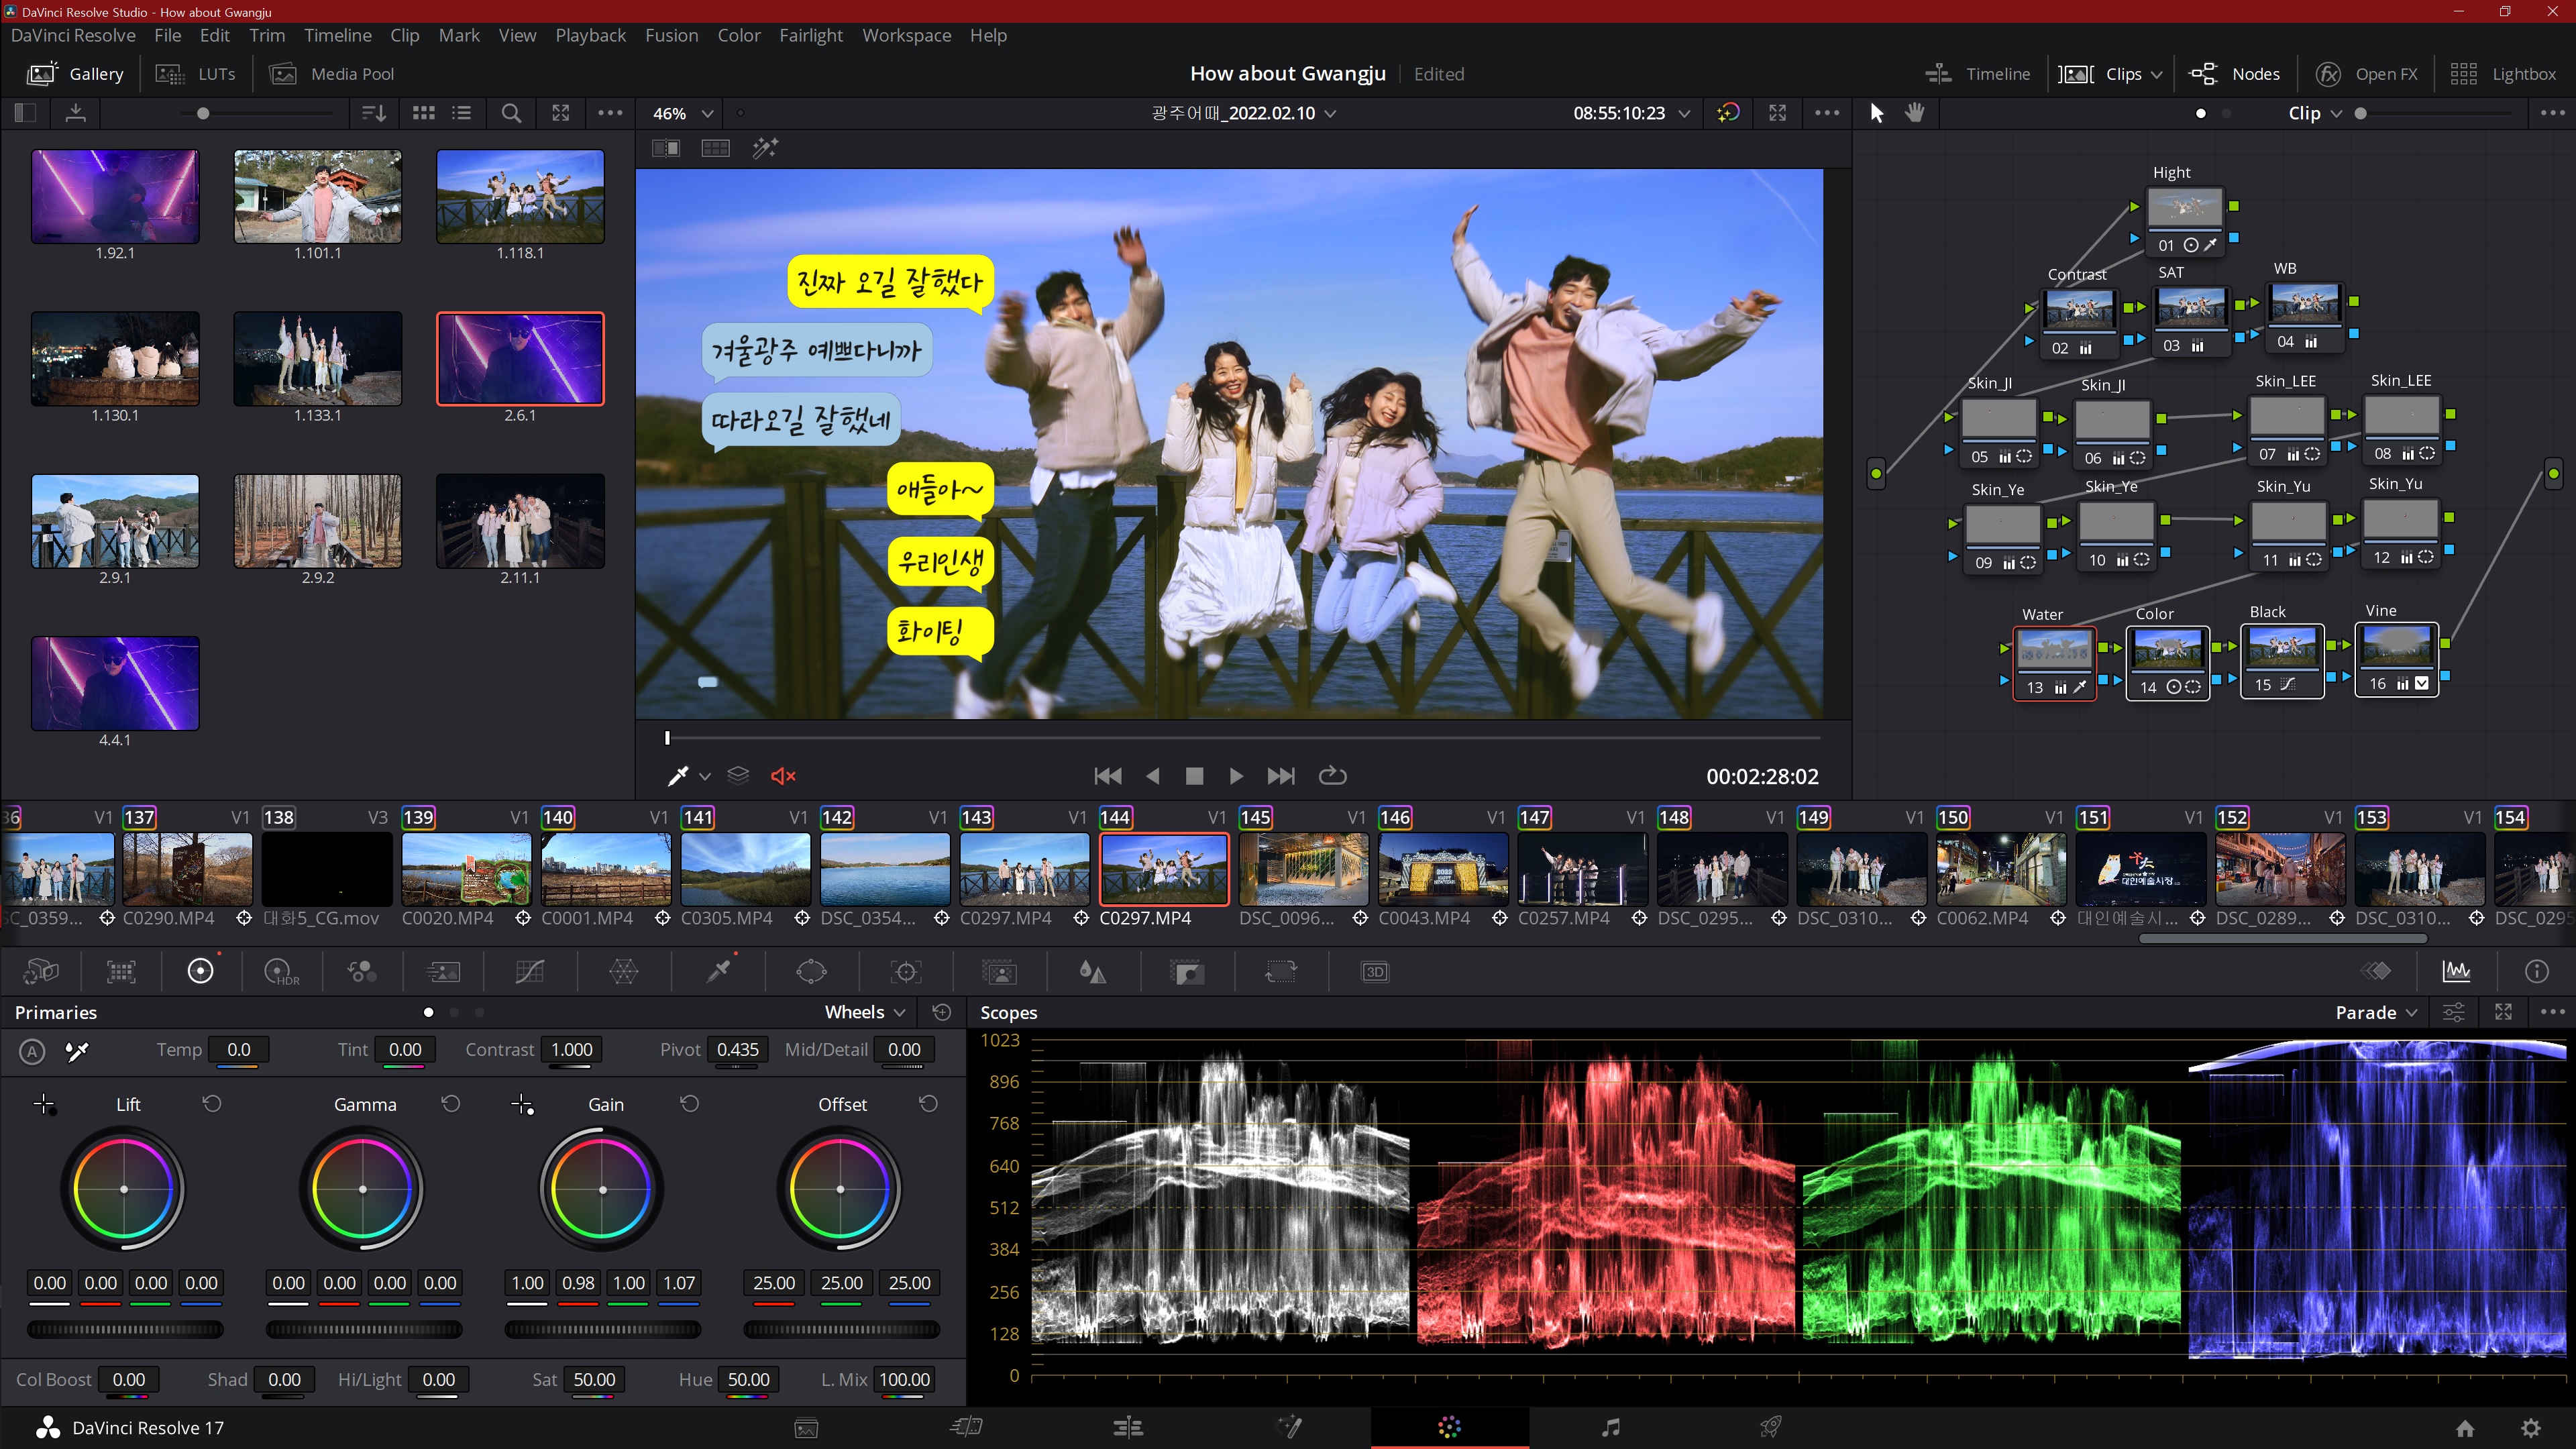Toggle split screen viewer mode
This screenshot has width=2576, height=1449.
(x=715, y=148)
